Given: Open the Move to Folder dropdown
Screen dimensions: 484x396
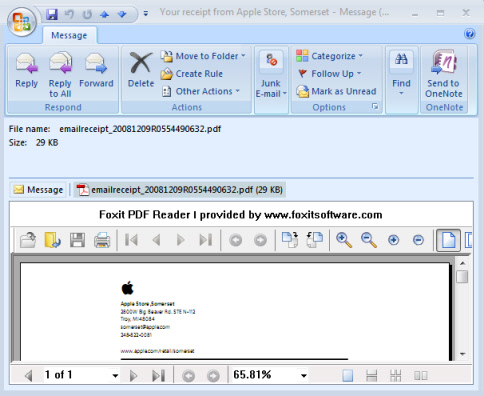Looking at the screenshot, I should 203,56.
